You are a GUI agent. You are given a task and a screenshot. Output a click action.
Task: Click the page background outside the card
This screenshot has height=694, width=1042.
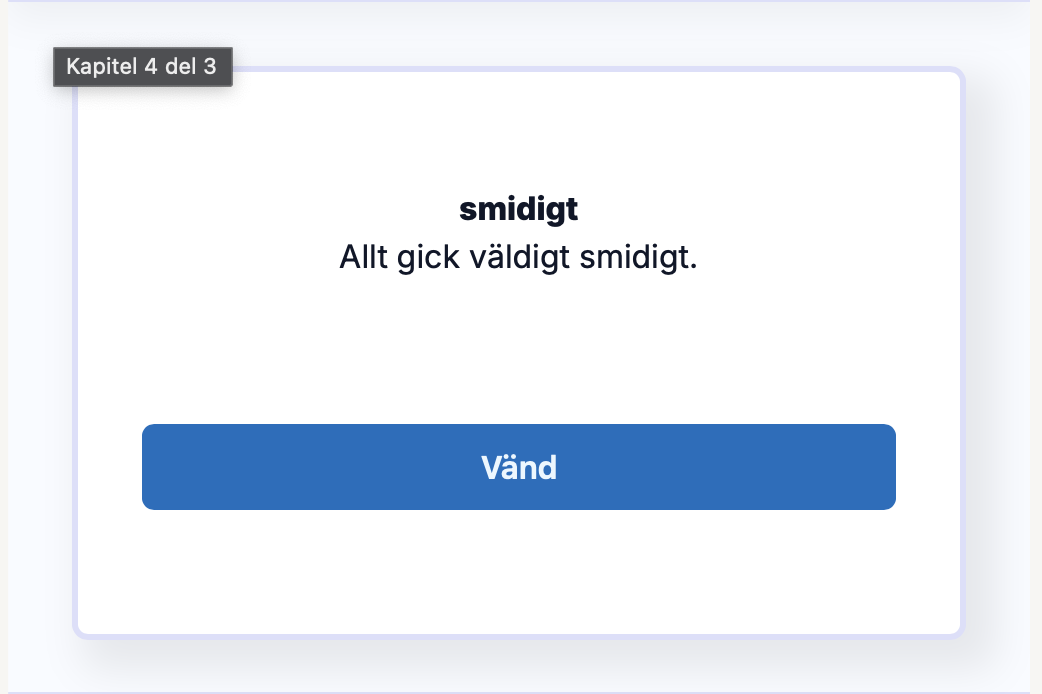click(1010, 350)
